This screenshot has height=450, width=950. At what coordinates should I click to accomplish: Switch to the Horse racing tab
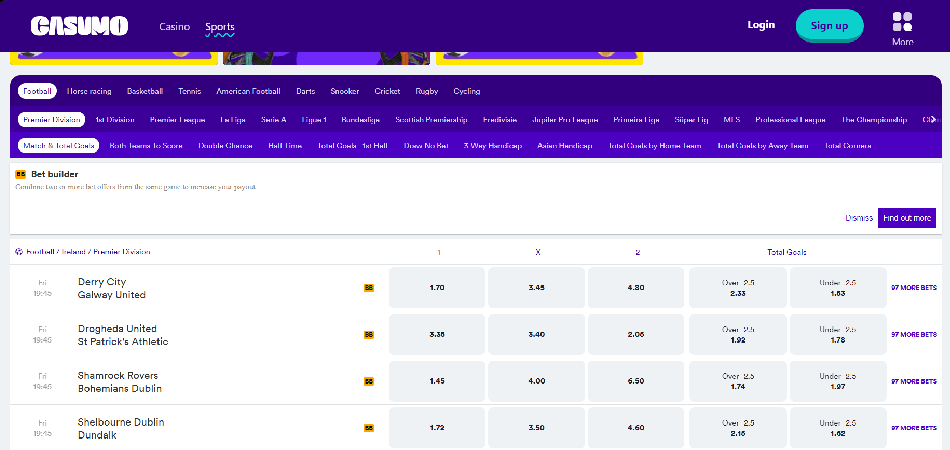click(x=89, y=91)
